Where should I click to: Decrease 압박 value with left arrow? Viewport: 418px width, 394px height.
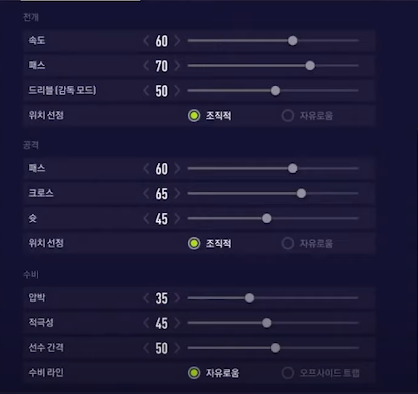click(x=146, y=298)
